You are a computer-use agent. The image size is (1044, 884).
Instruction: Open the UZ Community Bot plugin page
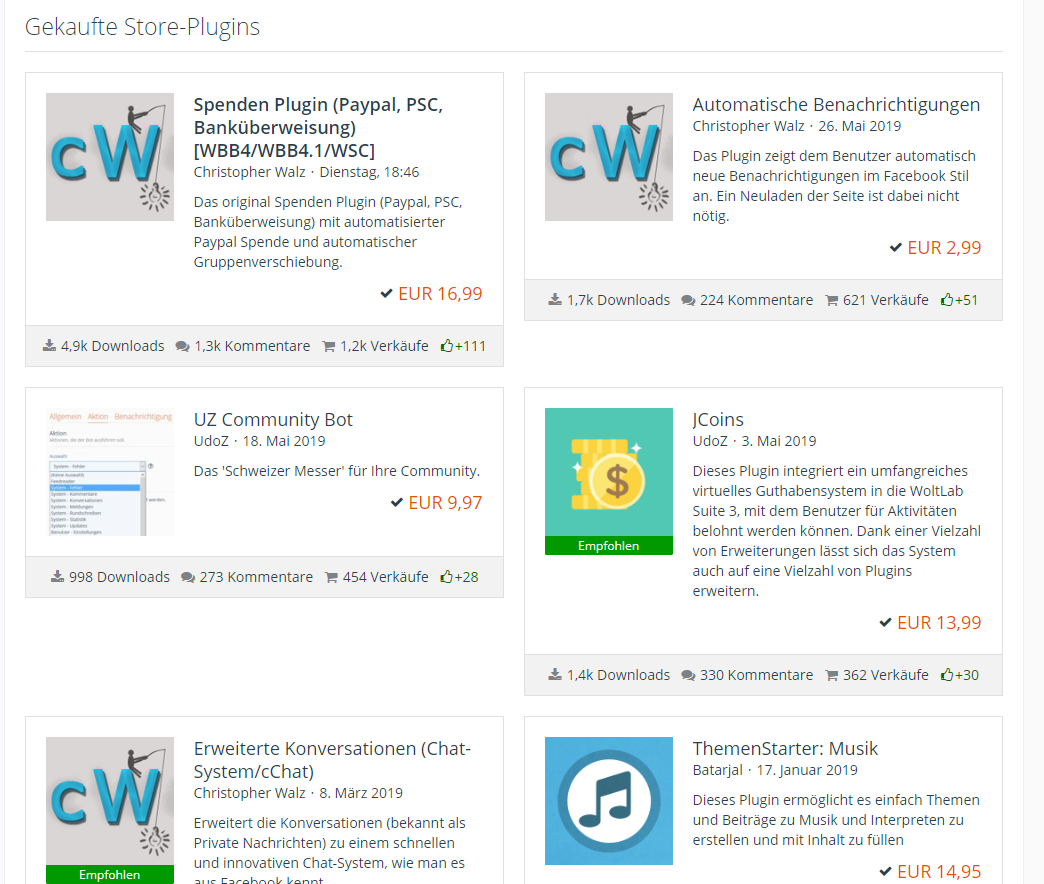click(x=273, y=420)
